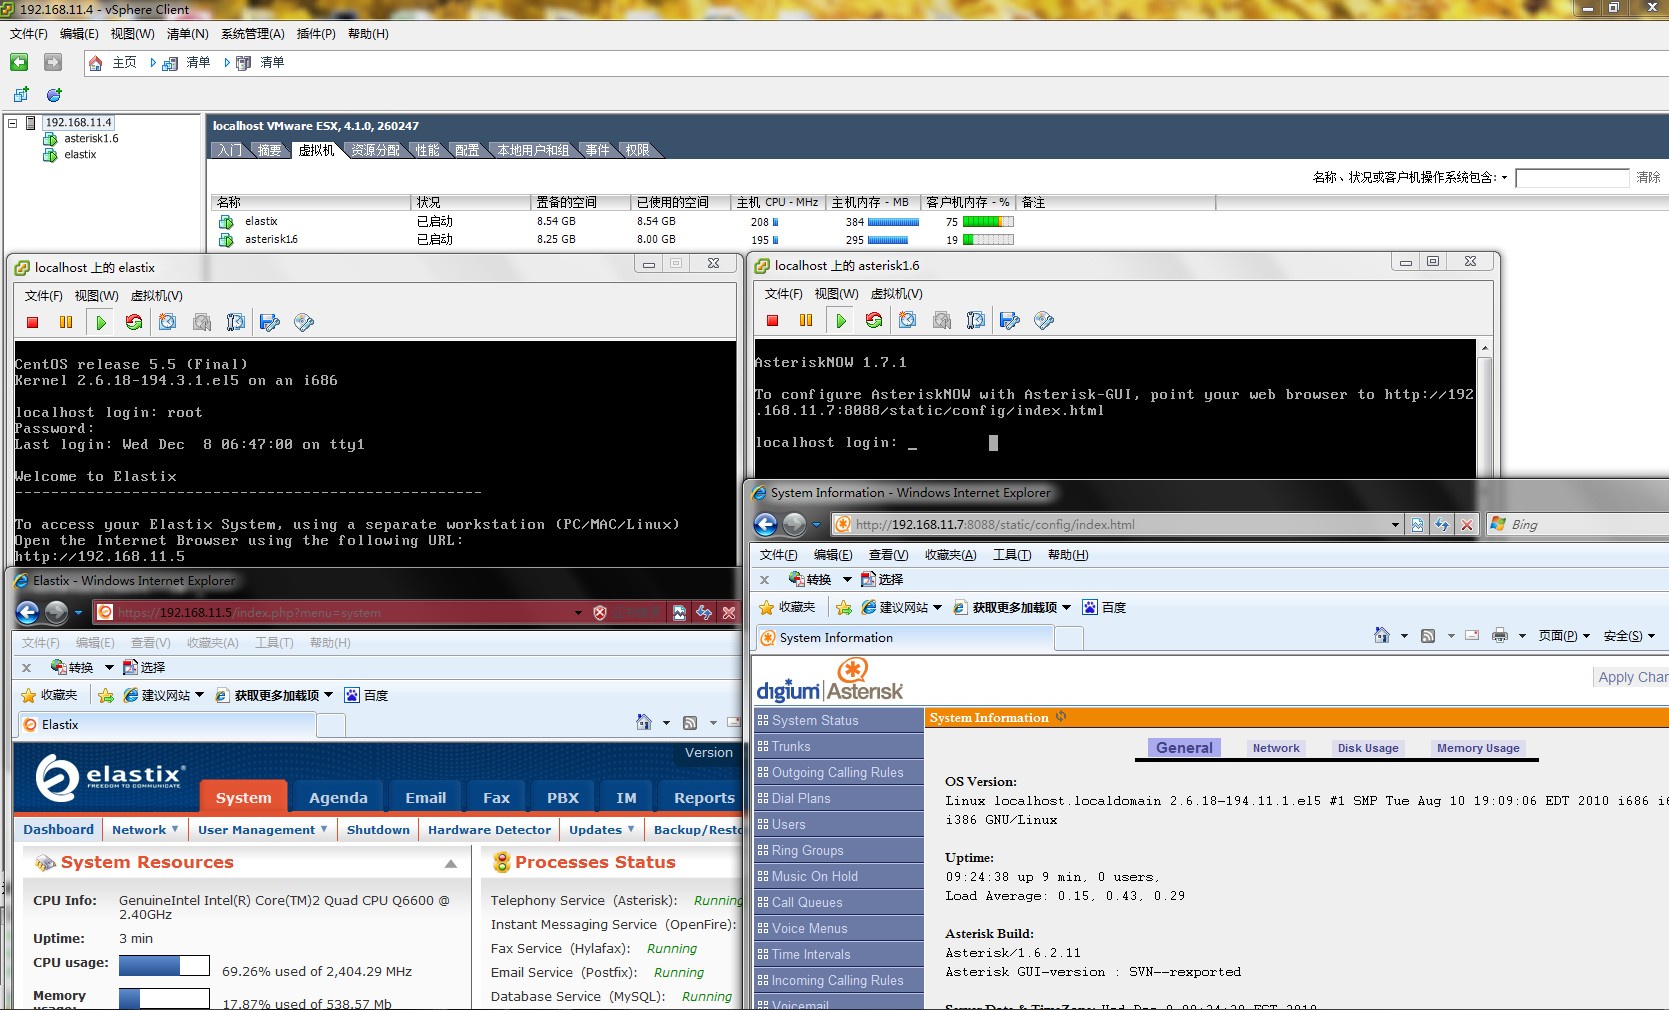Open the 建议网站 dropdown in System Information IE
The height and width of the screenshot is (1010, 1669).
tap(937, 607)
